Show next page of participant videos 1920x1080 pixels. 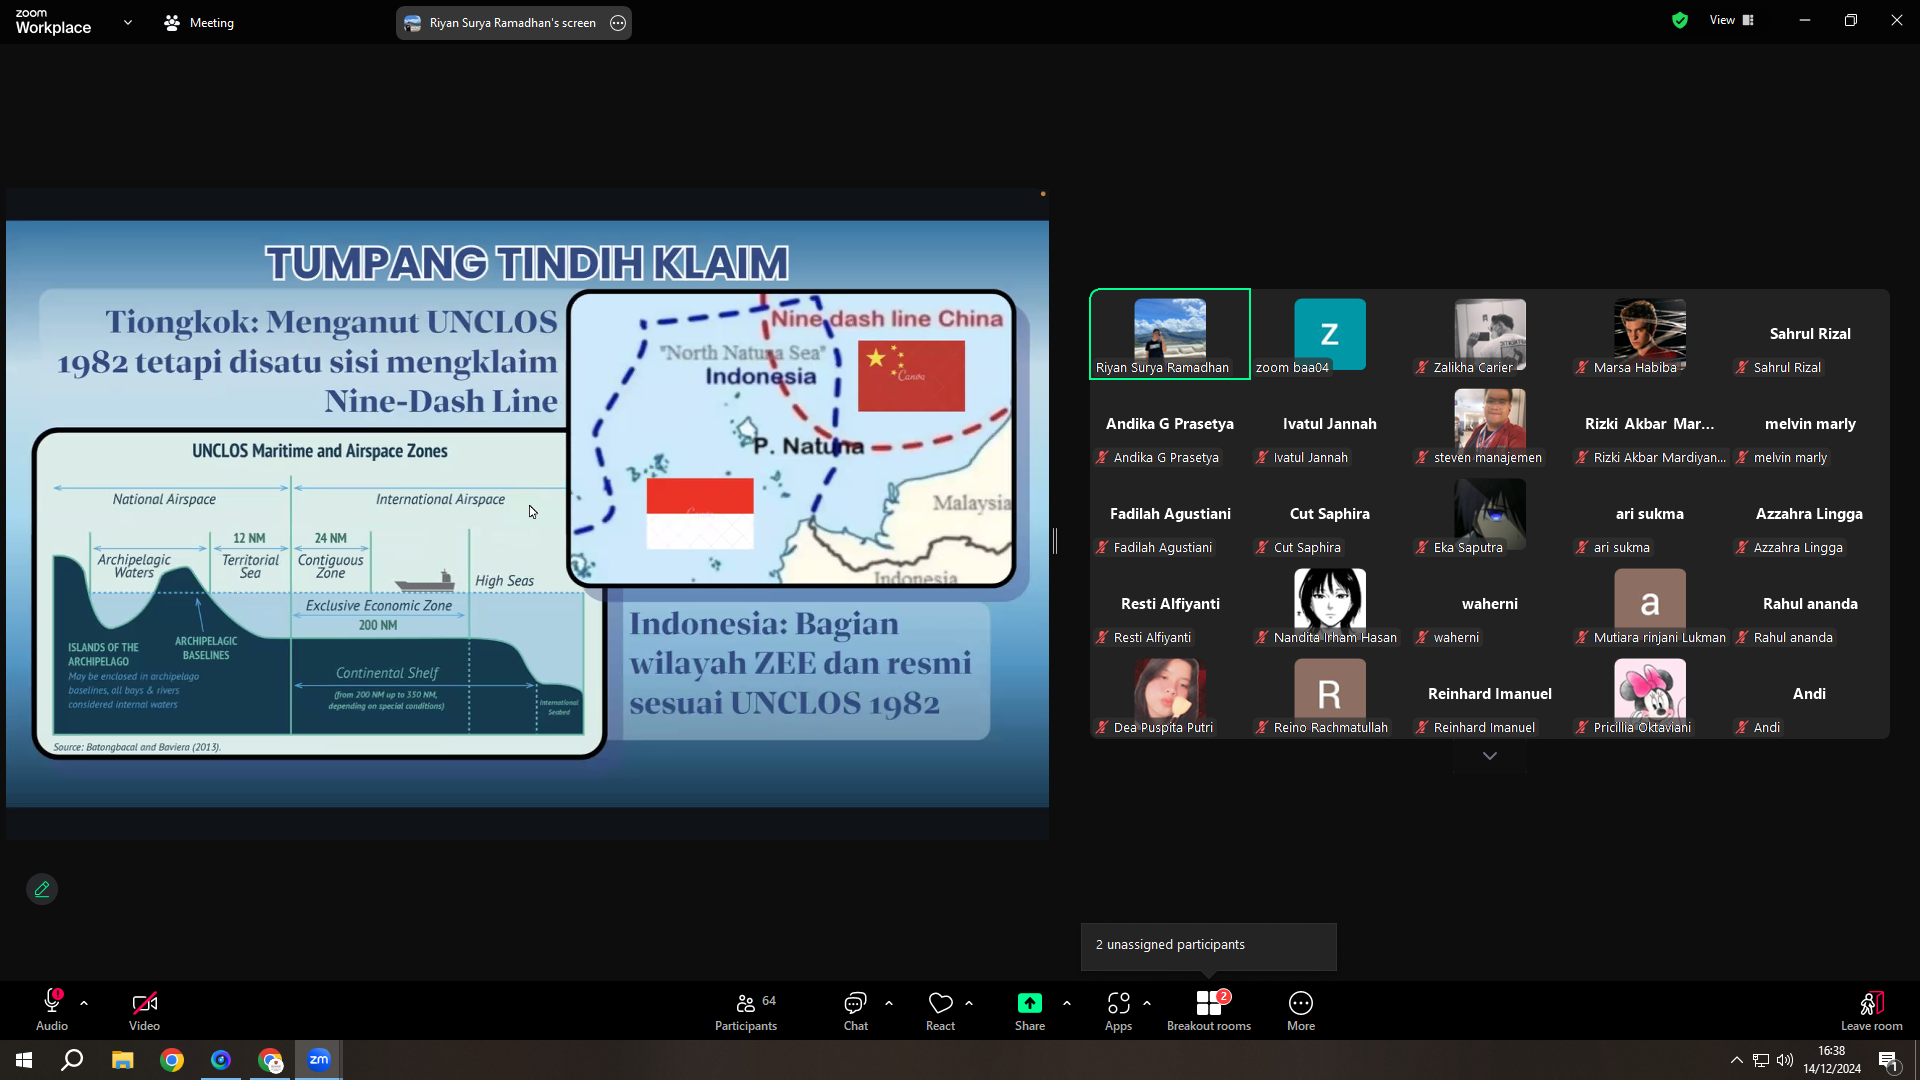click(1490, 756)
